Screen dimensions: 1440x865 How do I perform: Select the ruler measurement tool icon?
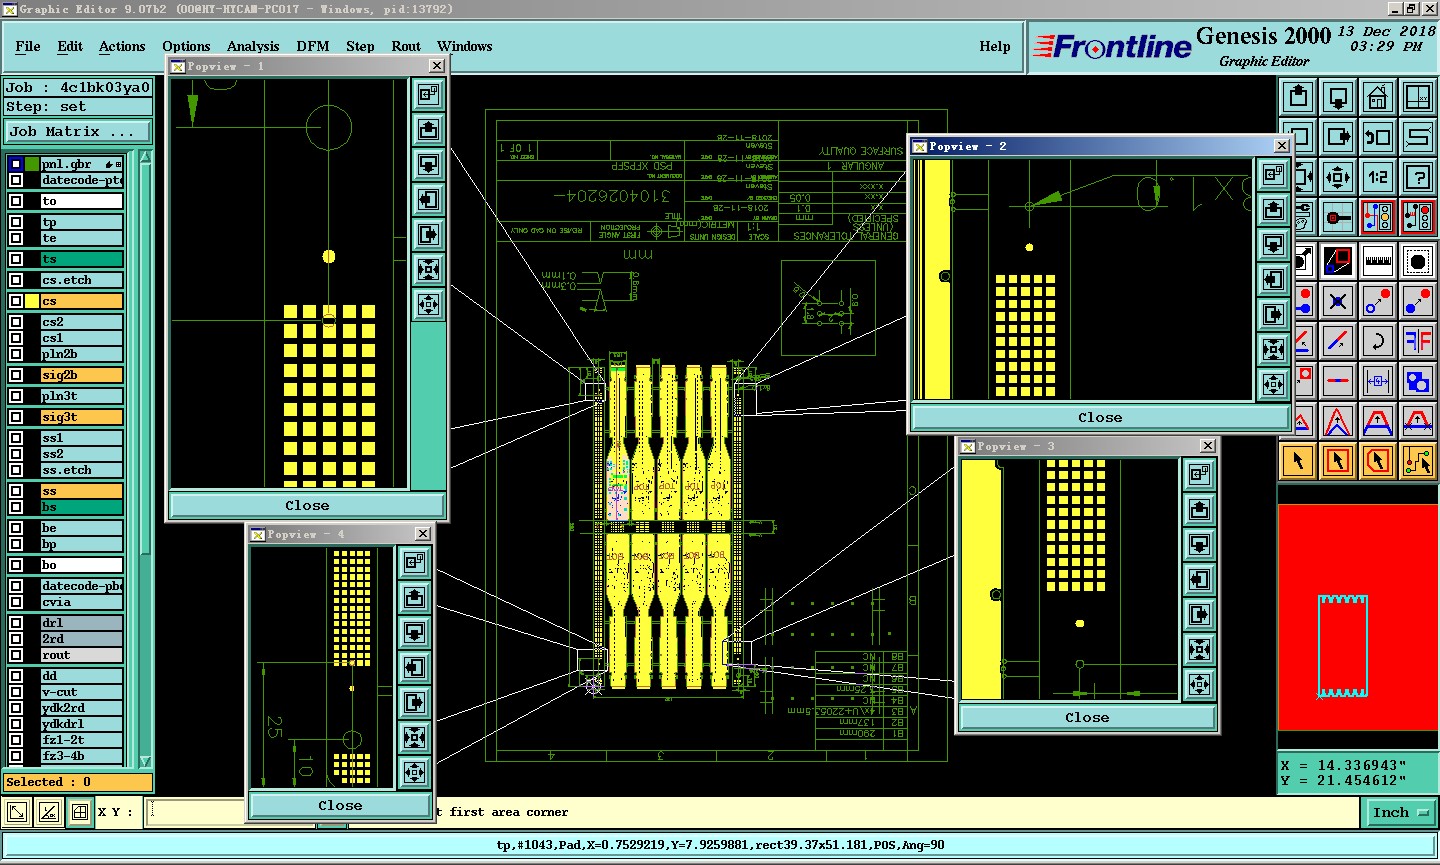[x=1377, y=261]
